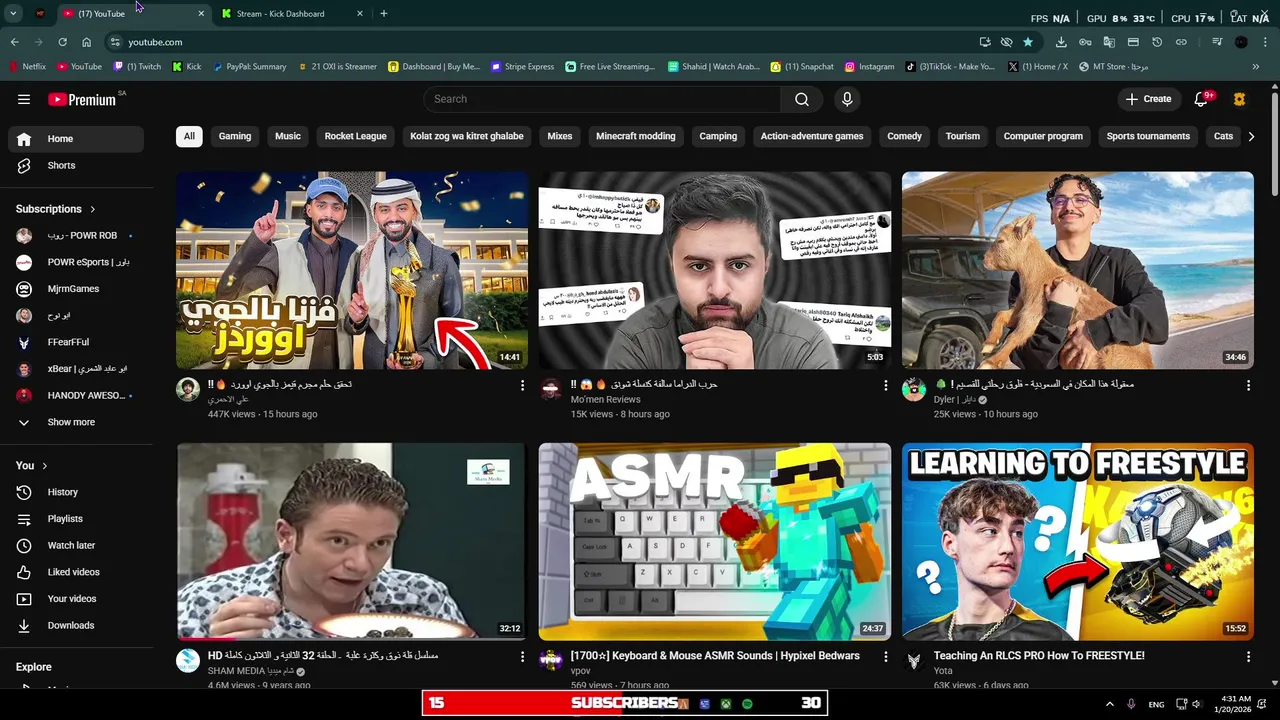The width and height of the screenshot is (1280, 720).
Task: Open History in the sidebar
Action: pos(76,492)
